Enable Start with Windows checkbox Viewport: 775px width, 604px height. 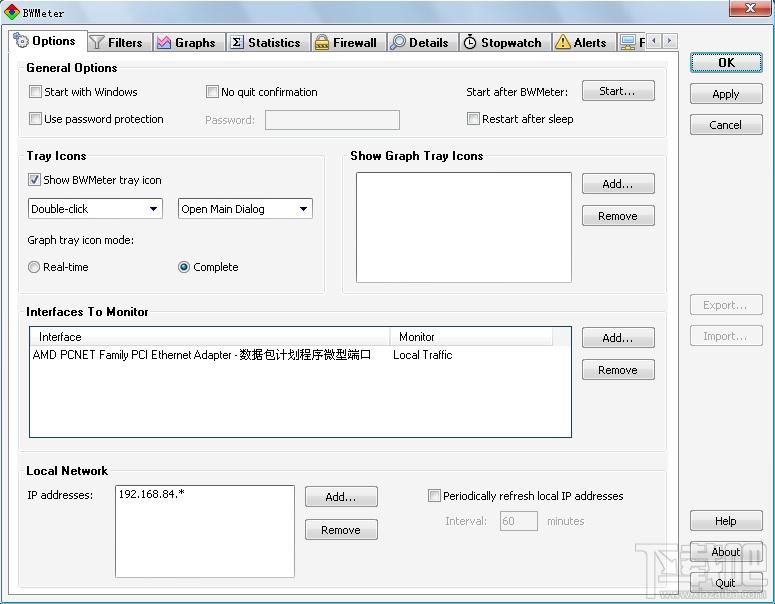(35, 92)
